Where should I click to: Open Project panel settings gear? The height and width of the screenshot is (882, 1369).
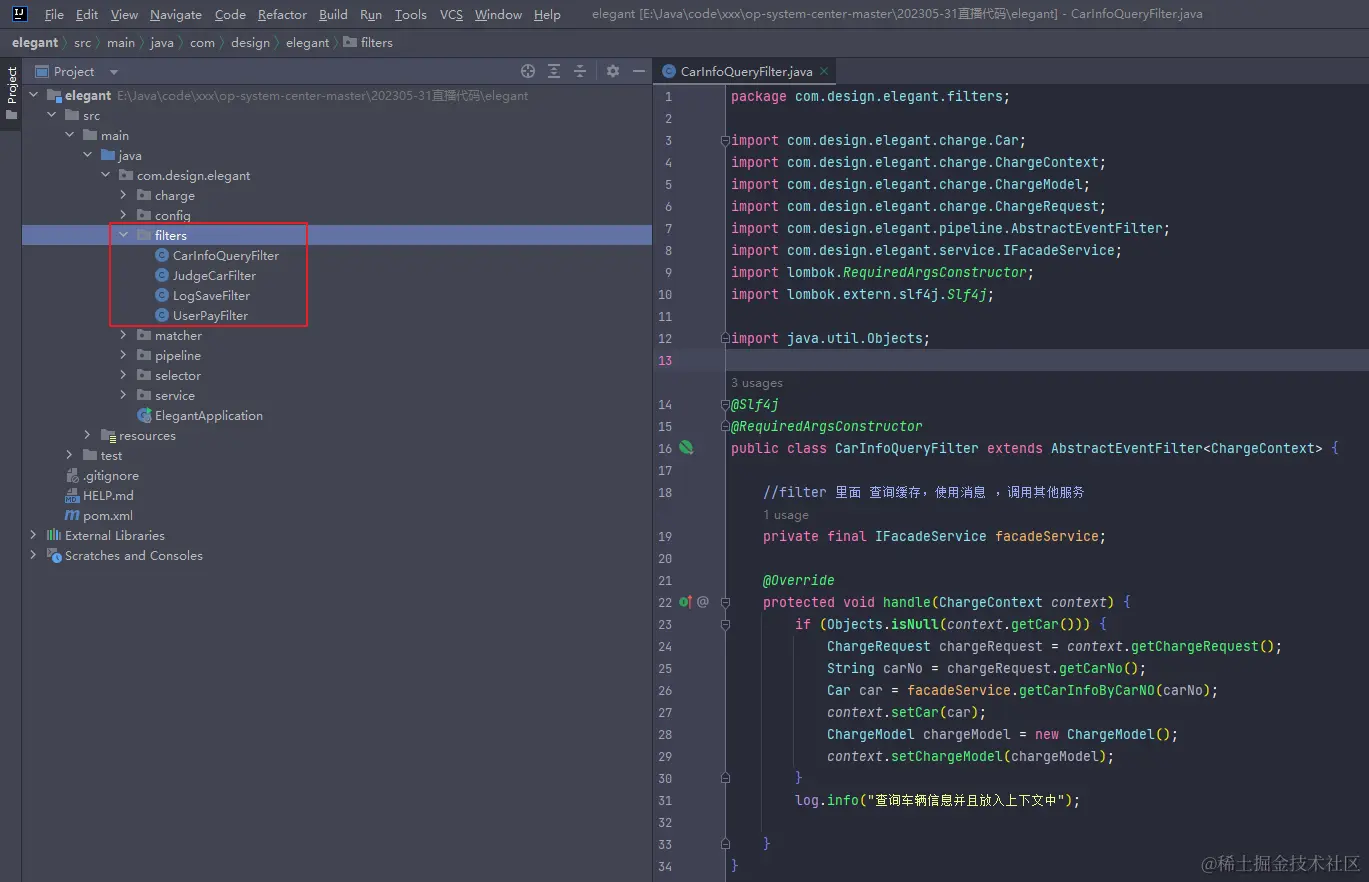613,71
